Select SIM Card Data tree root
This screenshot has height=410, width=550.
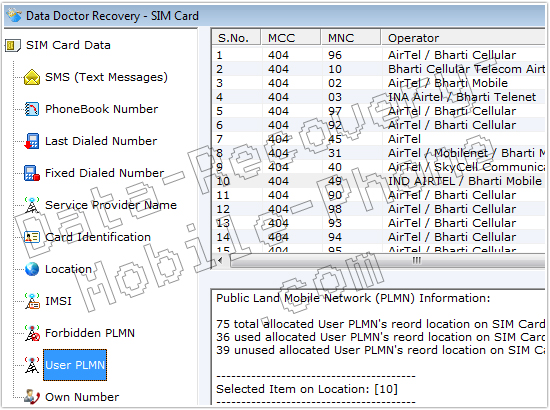pyautogui.click(x=68, y=45)
